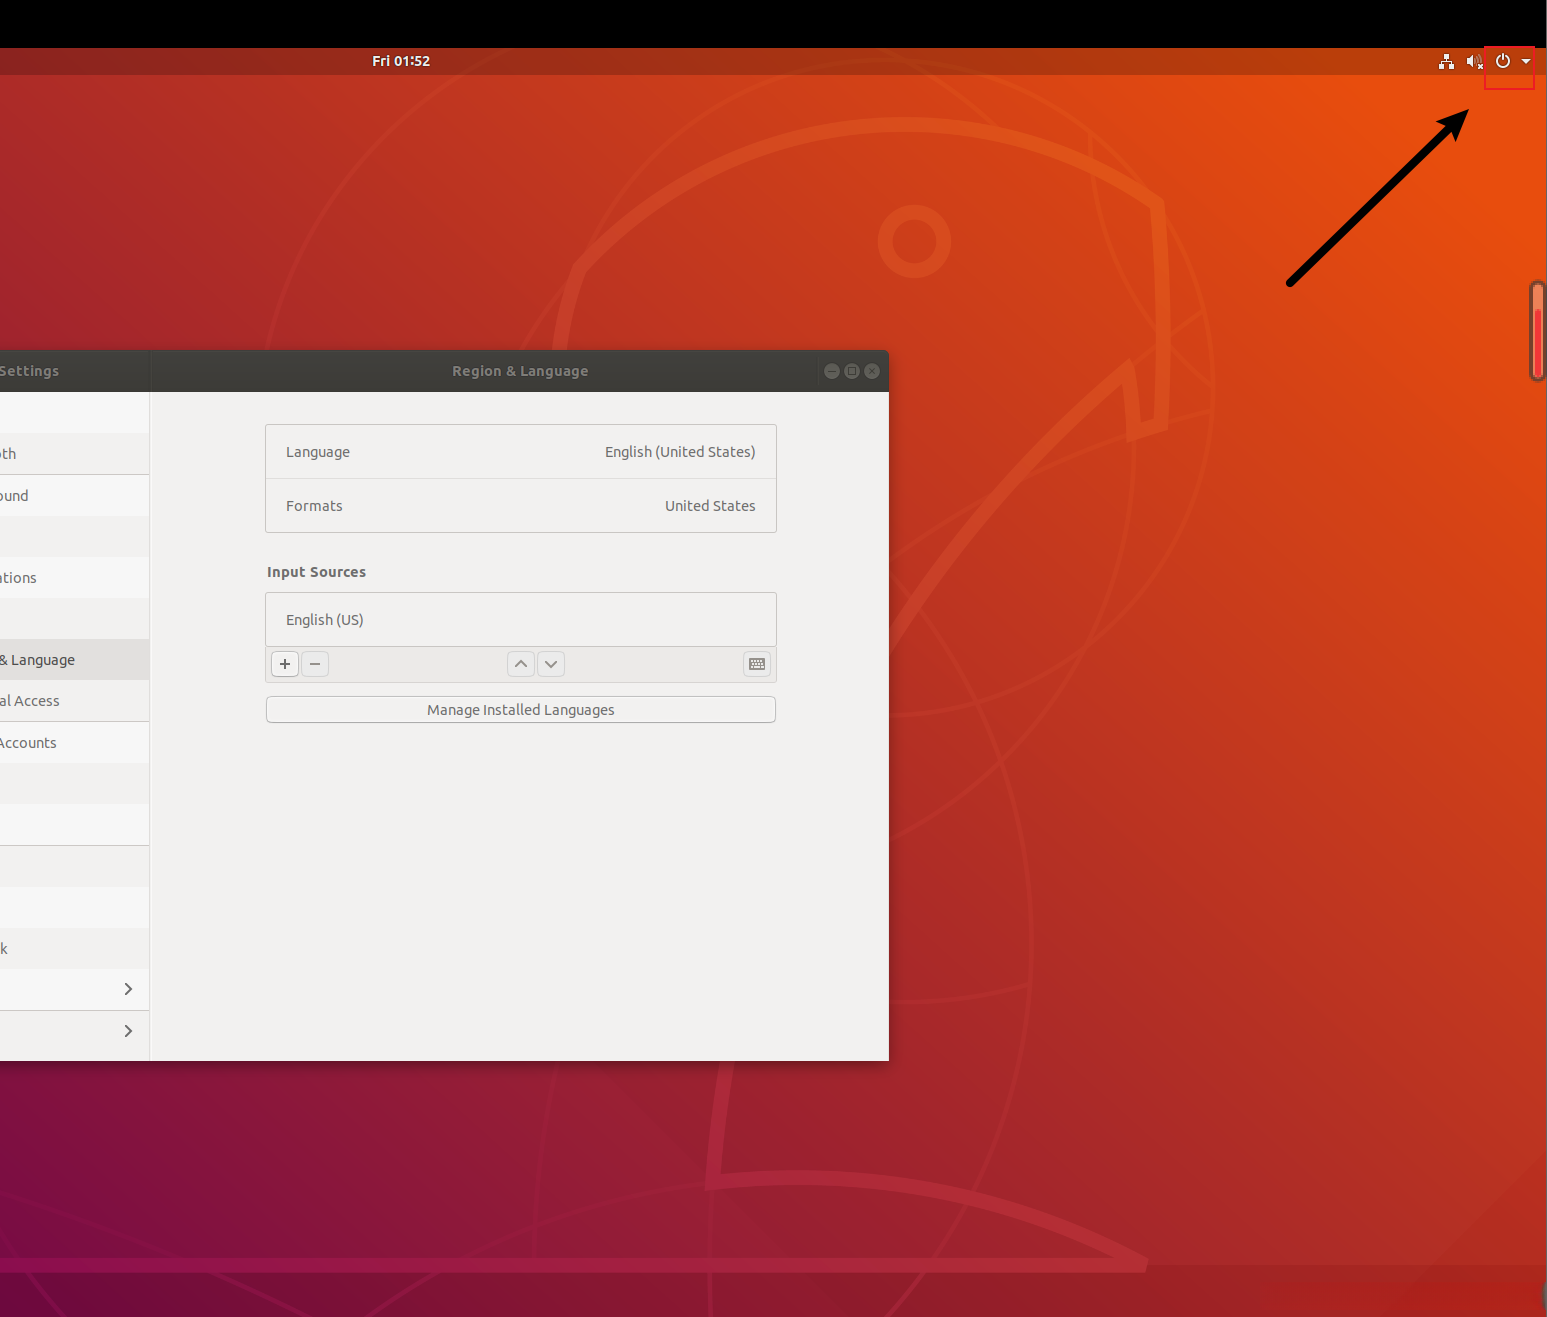Click the muted volume speaker icon
1547x1317 pixels.
coord(1475,62)
